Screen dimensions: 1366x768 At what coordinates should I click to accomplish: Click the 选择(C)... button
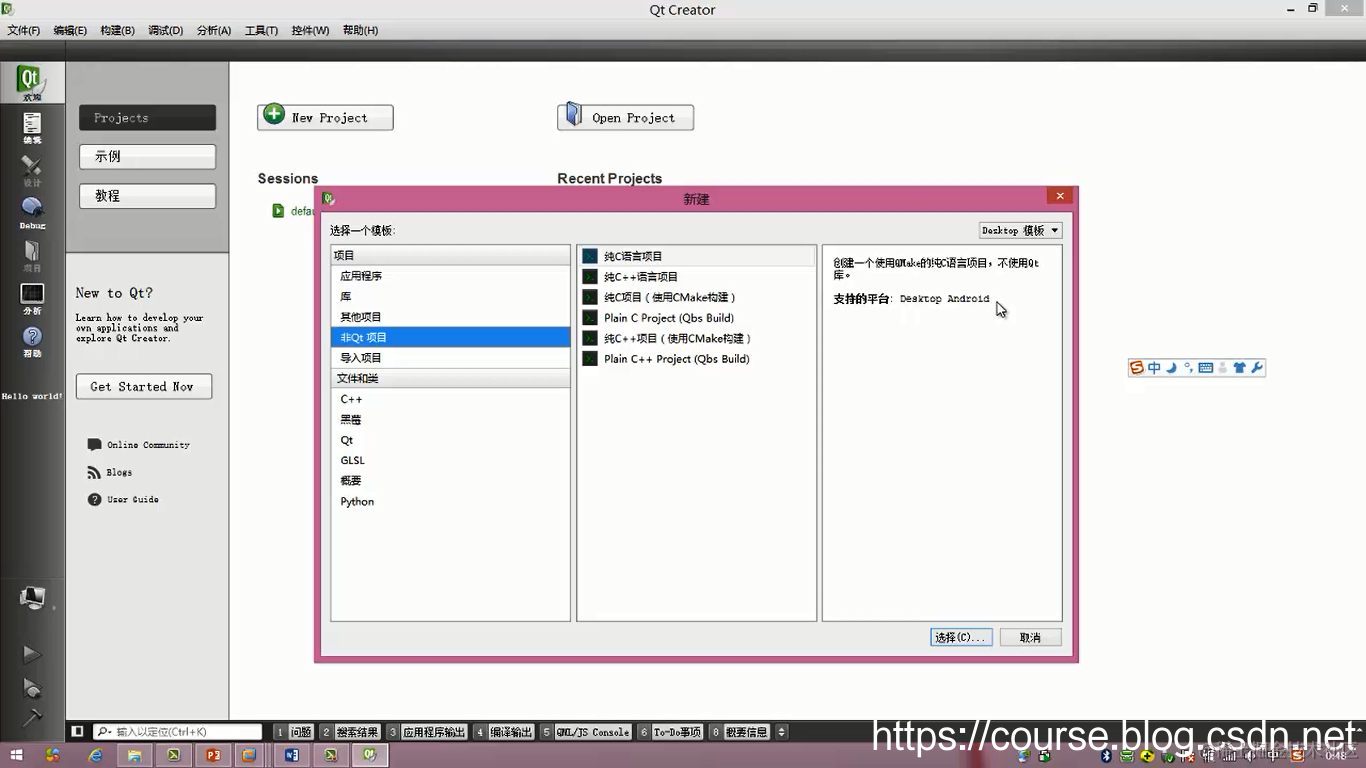(961, 637)
